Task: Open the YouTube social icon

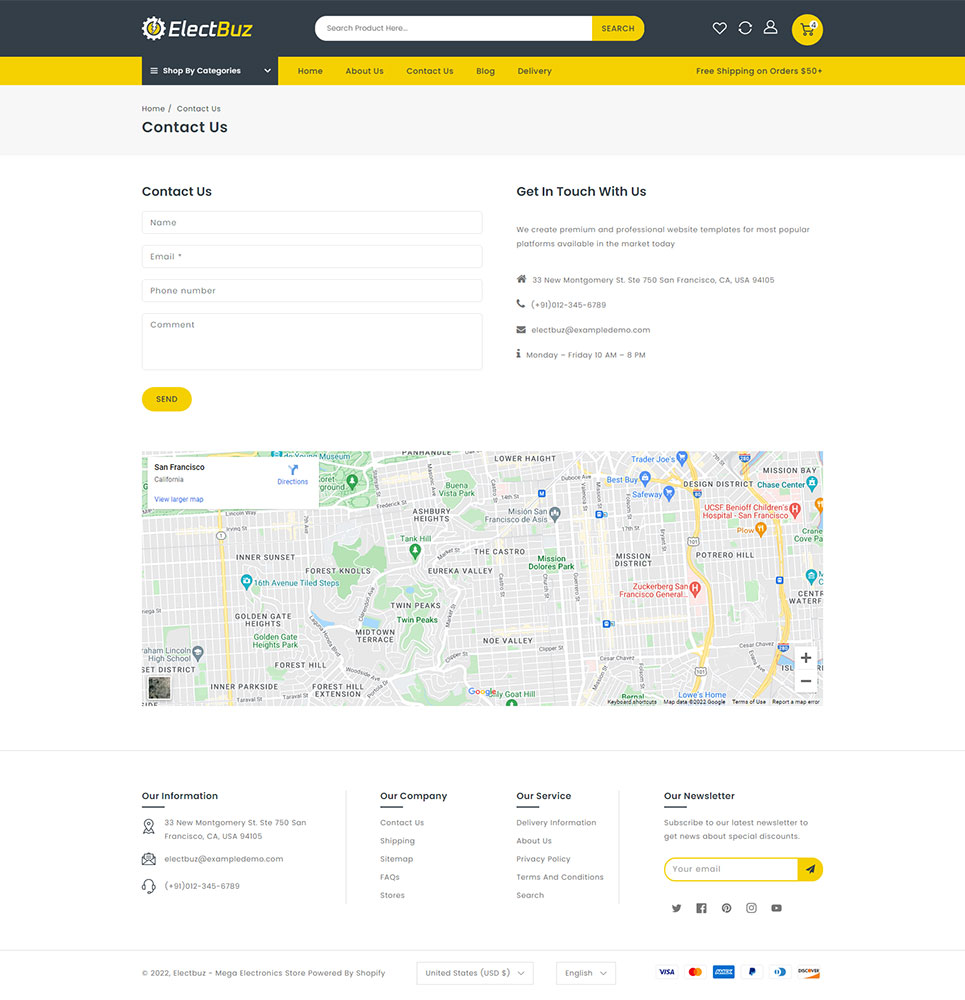Action: [776, 908]
